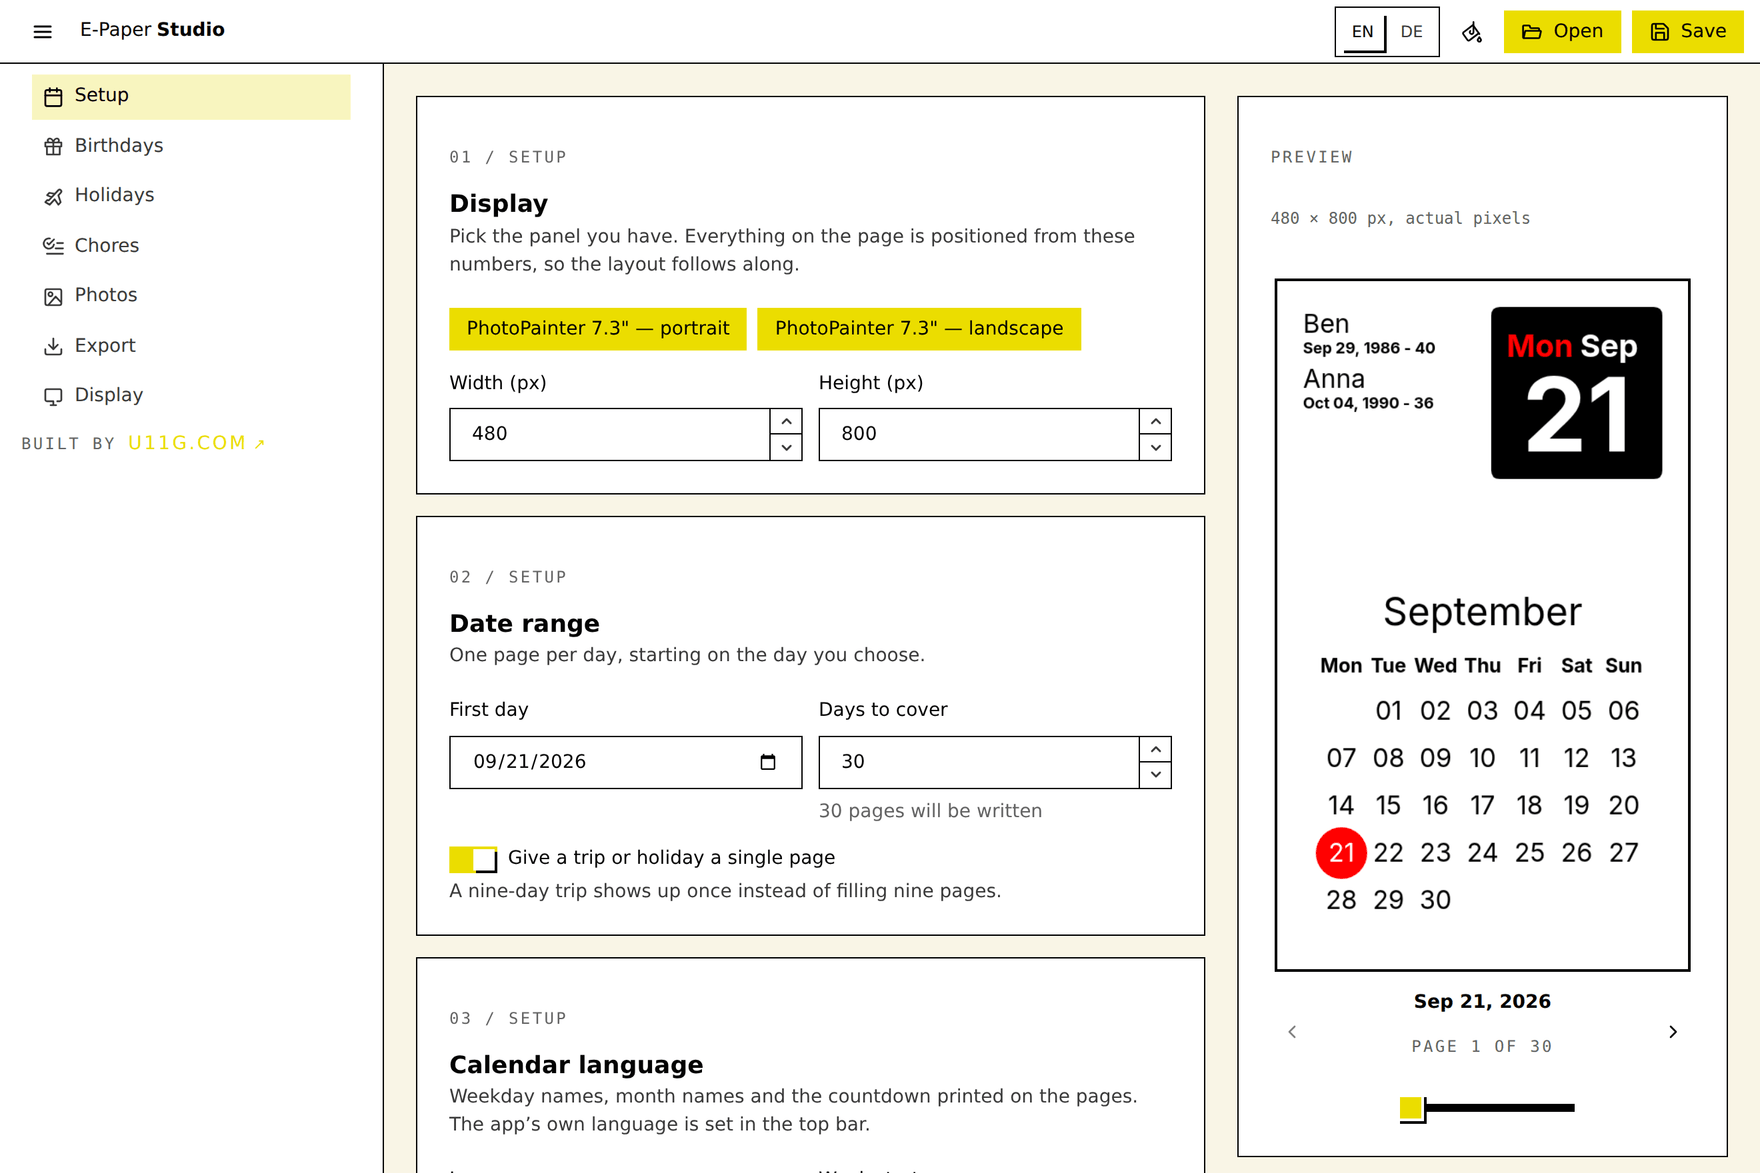Click 'Sep 21, 2026' preview date
Image resolution: width=1760 pixels, height=1173 pixels.
[x=1482, y=1001]
